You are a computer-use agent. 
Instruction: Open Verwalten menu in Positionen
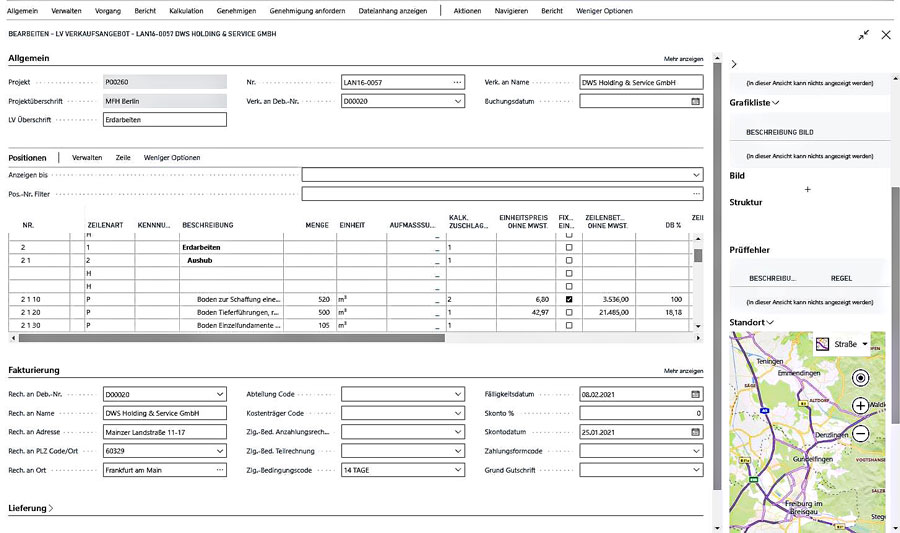tap(87, 158)
